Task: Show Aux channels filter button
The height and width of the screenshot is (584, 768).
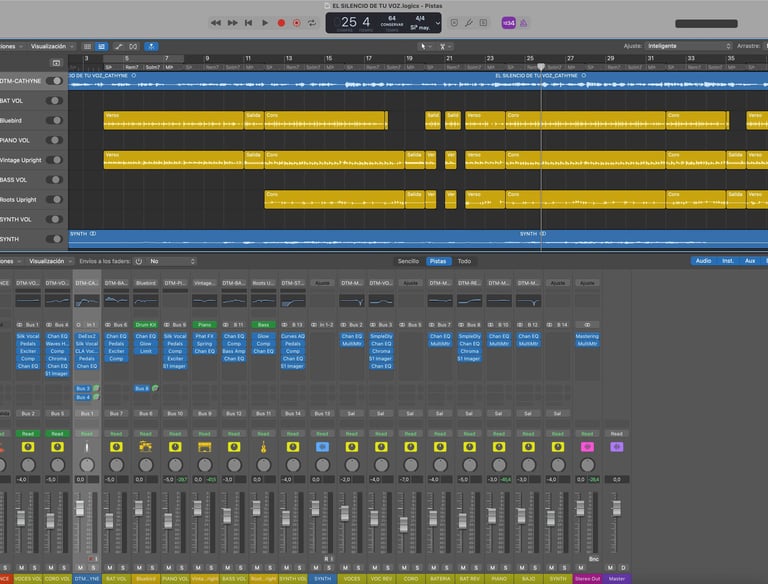Action: tap(751, 261)
